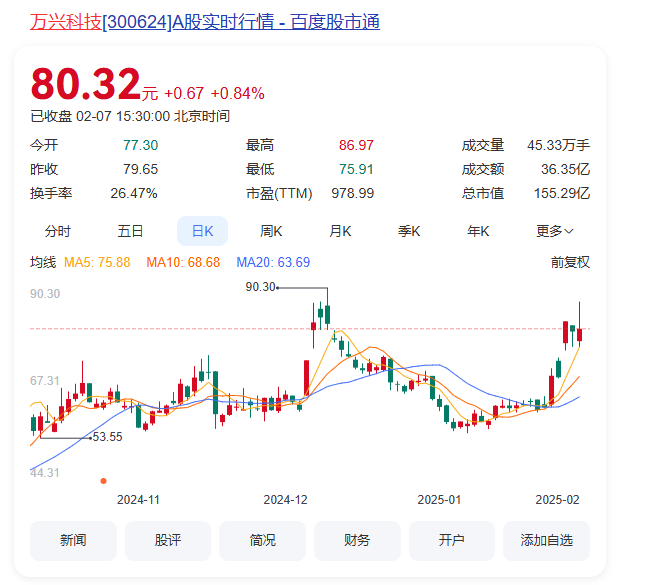Click the 市盈(TTM) value 978.99
The height and width of the screenshot is (585, 657).
tap(352, 193)
